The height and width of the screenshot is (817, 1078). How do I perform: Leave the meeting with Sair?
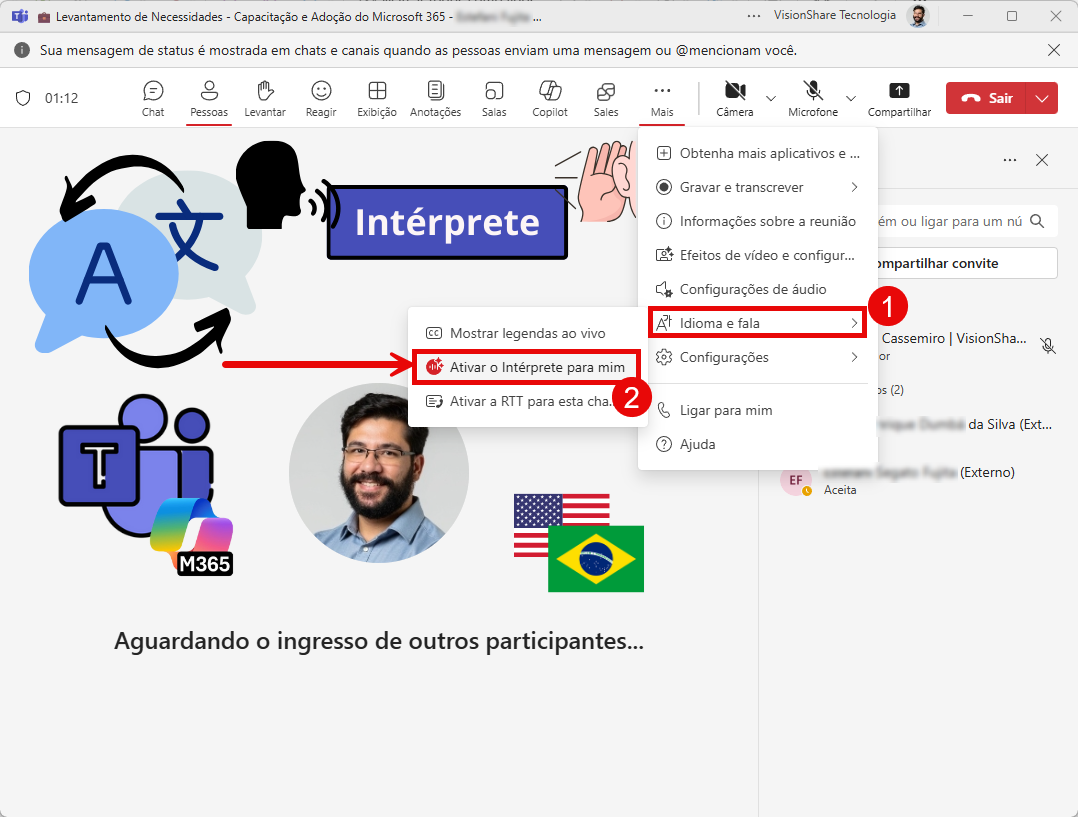[986, 98]
